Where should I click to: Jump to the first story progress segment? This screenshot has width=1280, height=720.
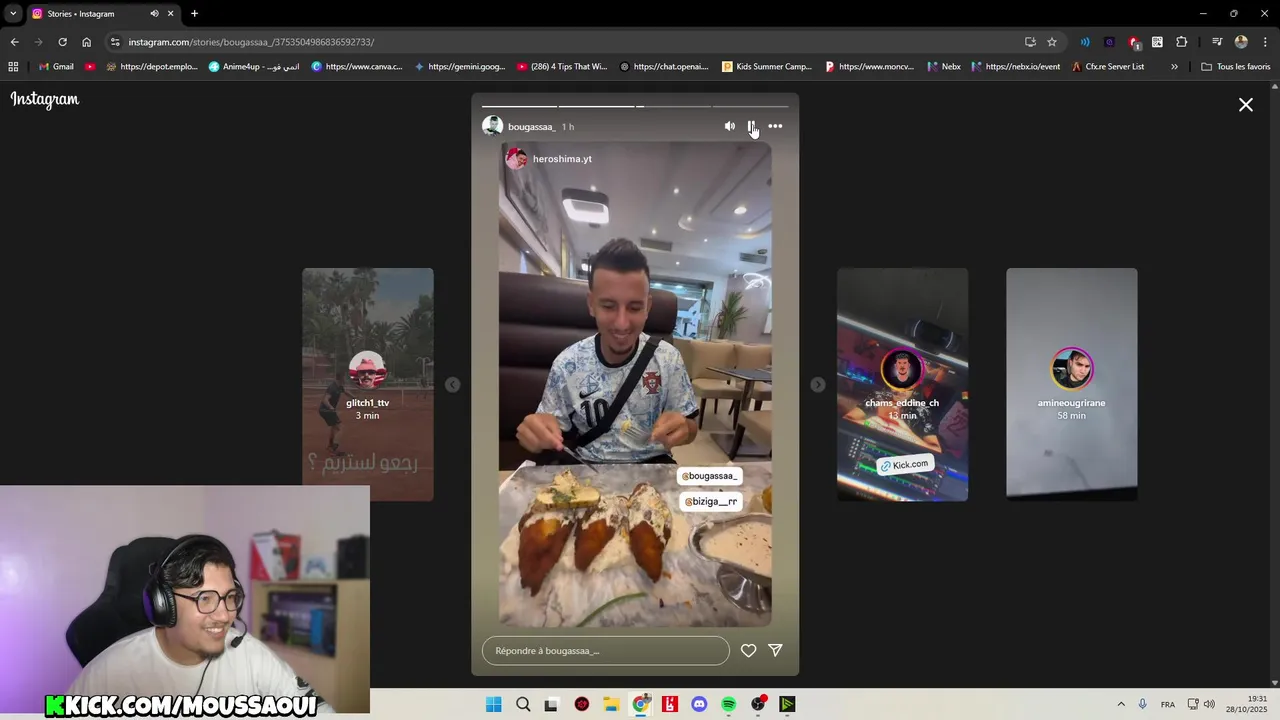[x=519, y=106]
